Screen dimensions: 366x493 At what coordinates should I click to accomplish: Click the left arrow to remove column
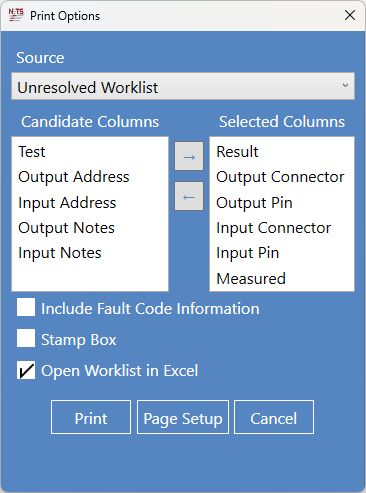pos(189,196)
